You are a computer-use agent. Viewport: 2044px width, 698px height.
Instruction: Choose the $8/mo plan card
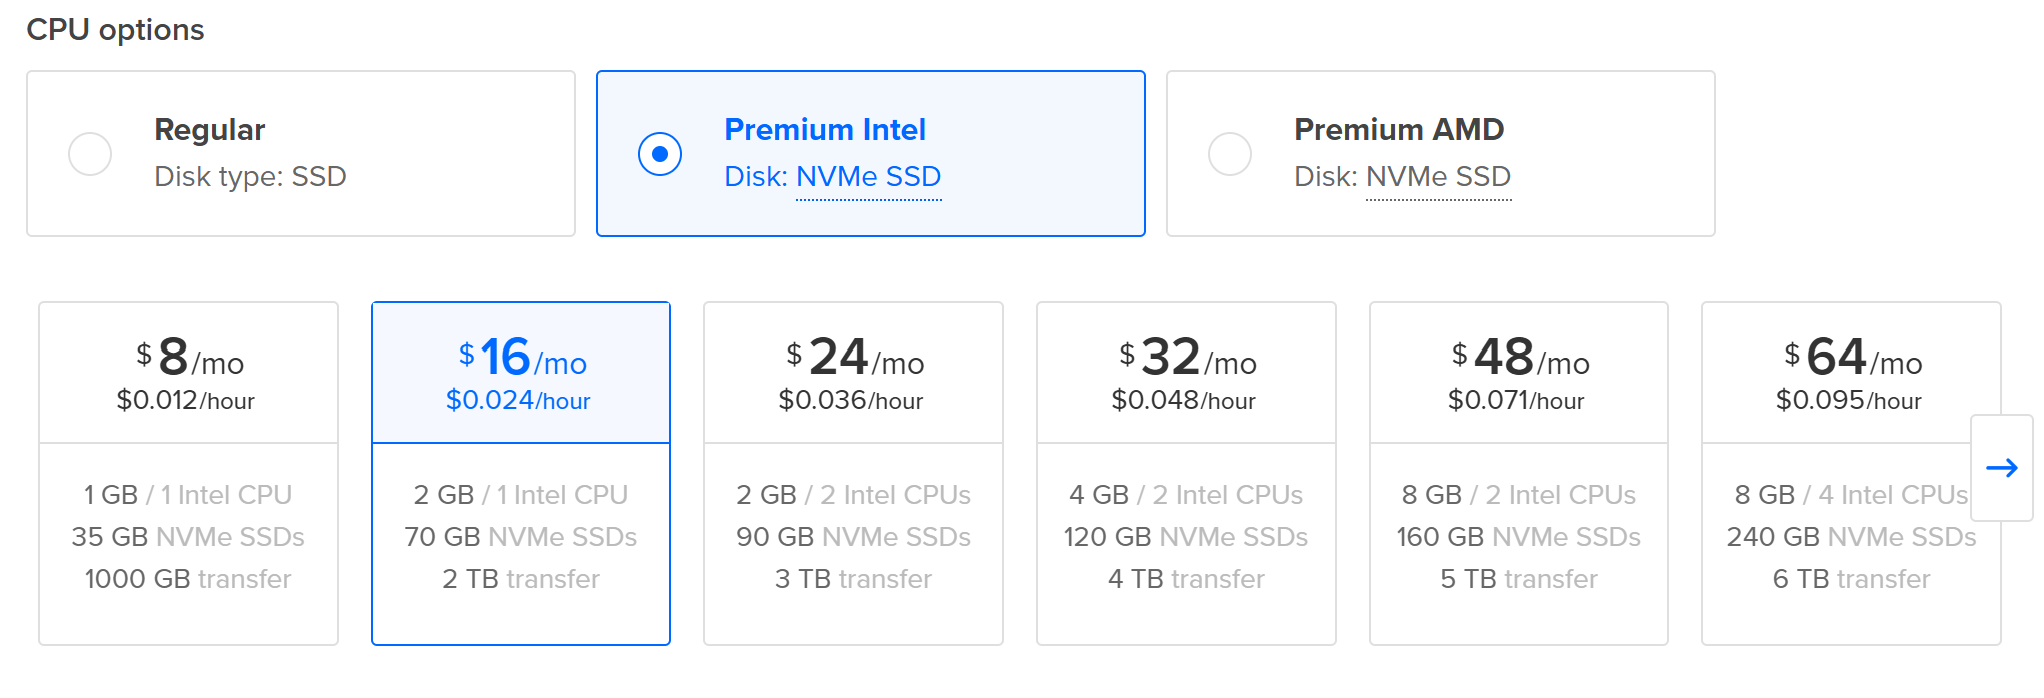click(188, 473)
